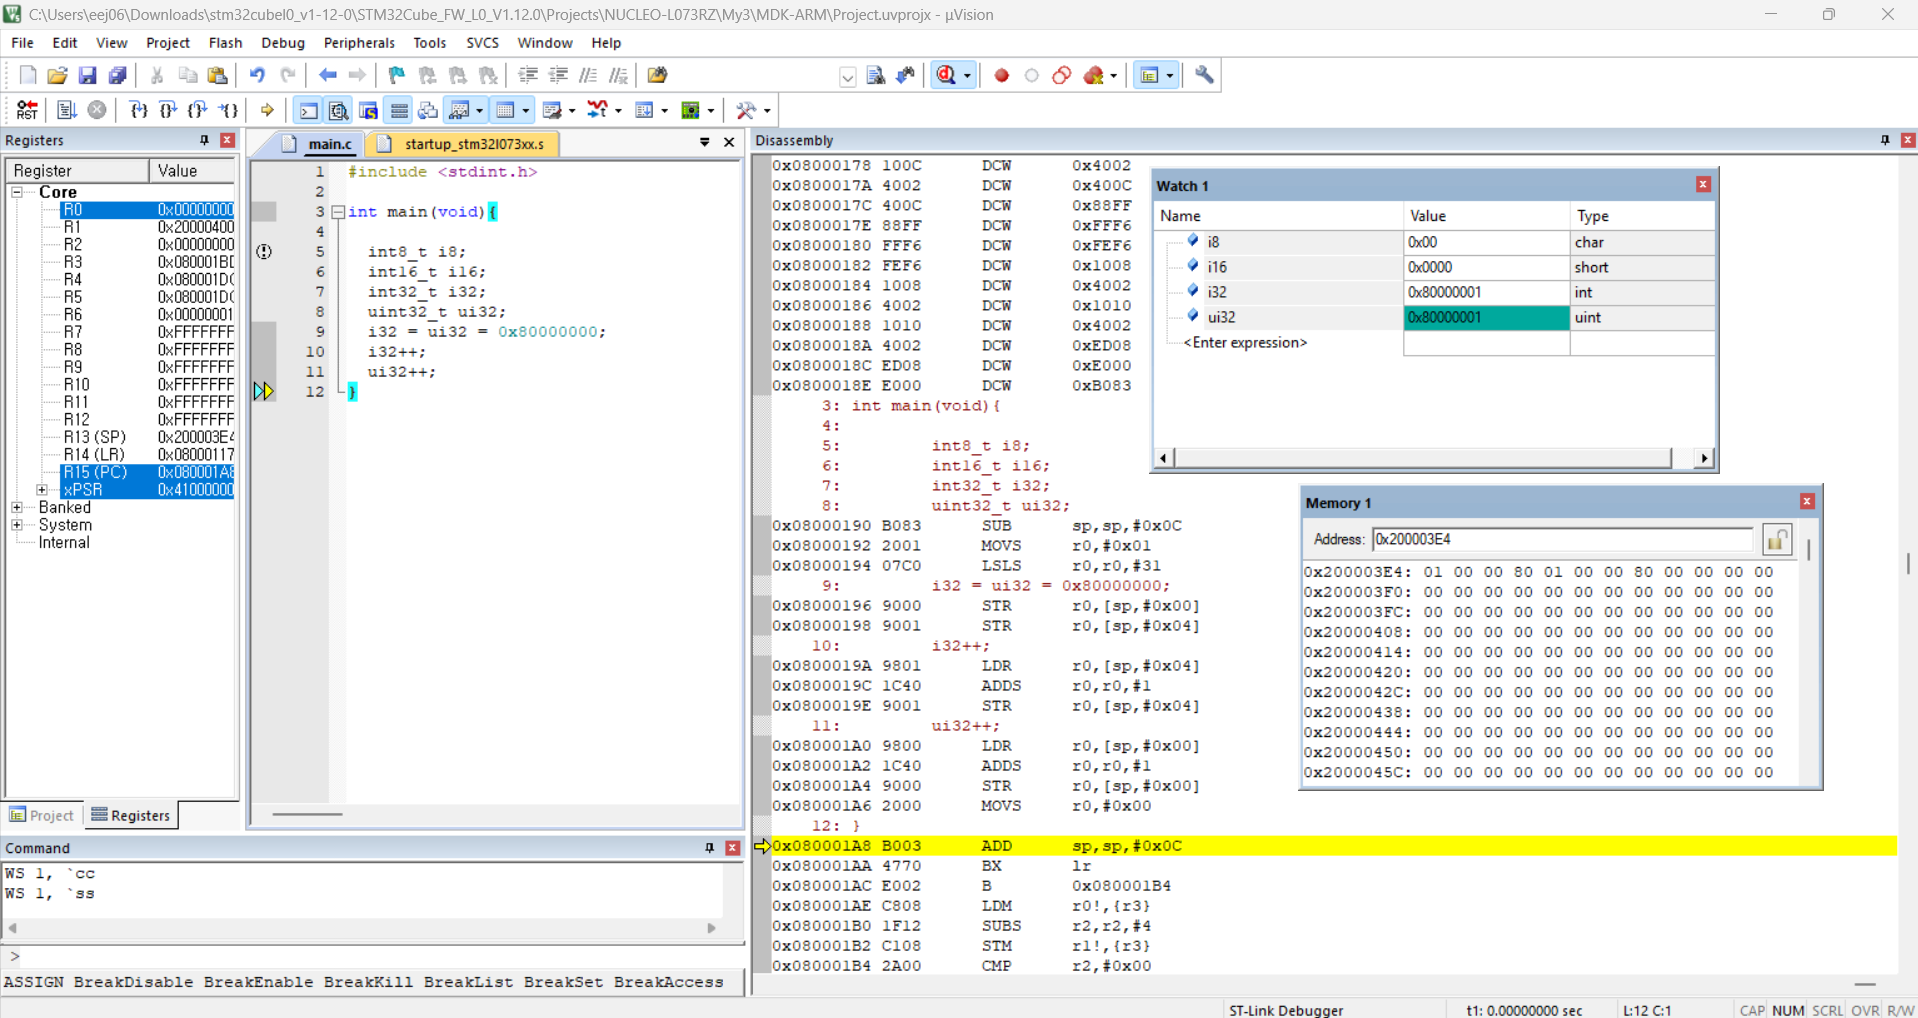
Task: Run the program with the Run icon
Action: click(x=67, y=110)
